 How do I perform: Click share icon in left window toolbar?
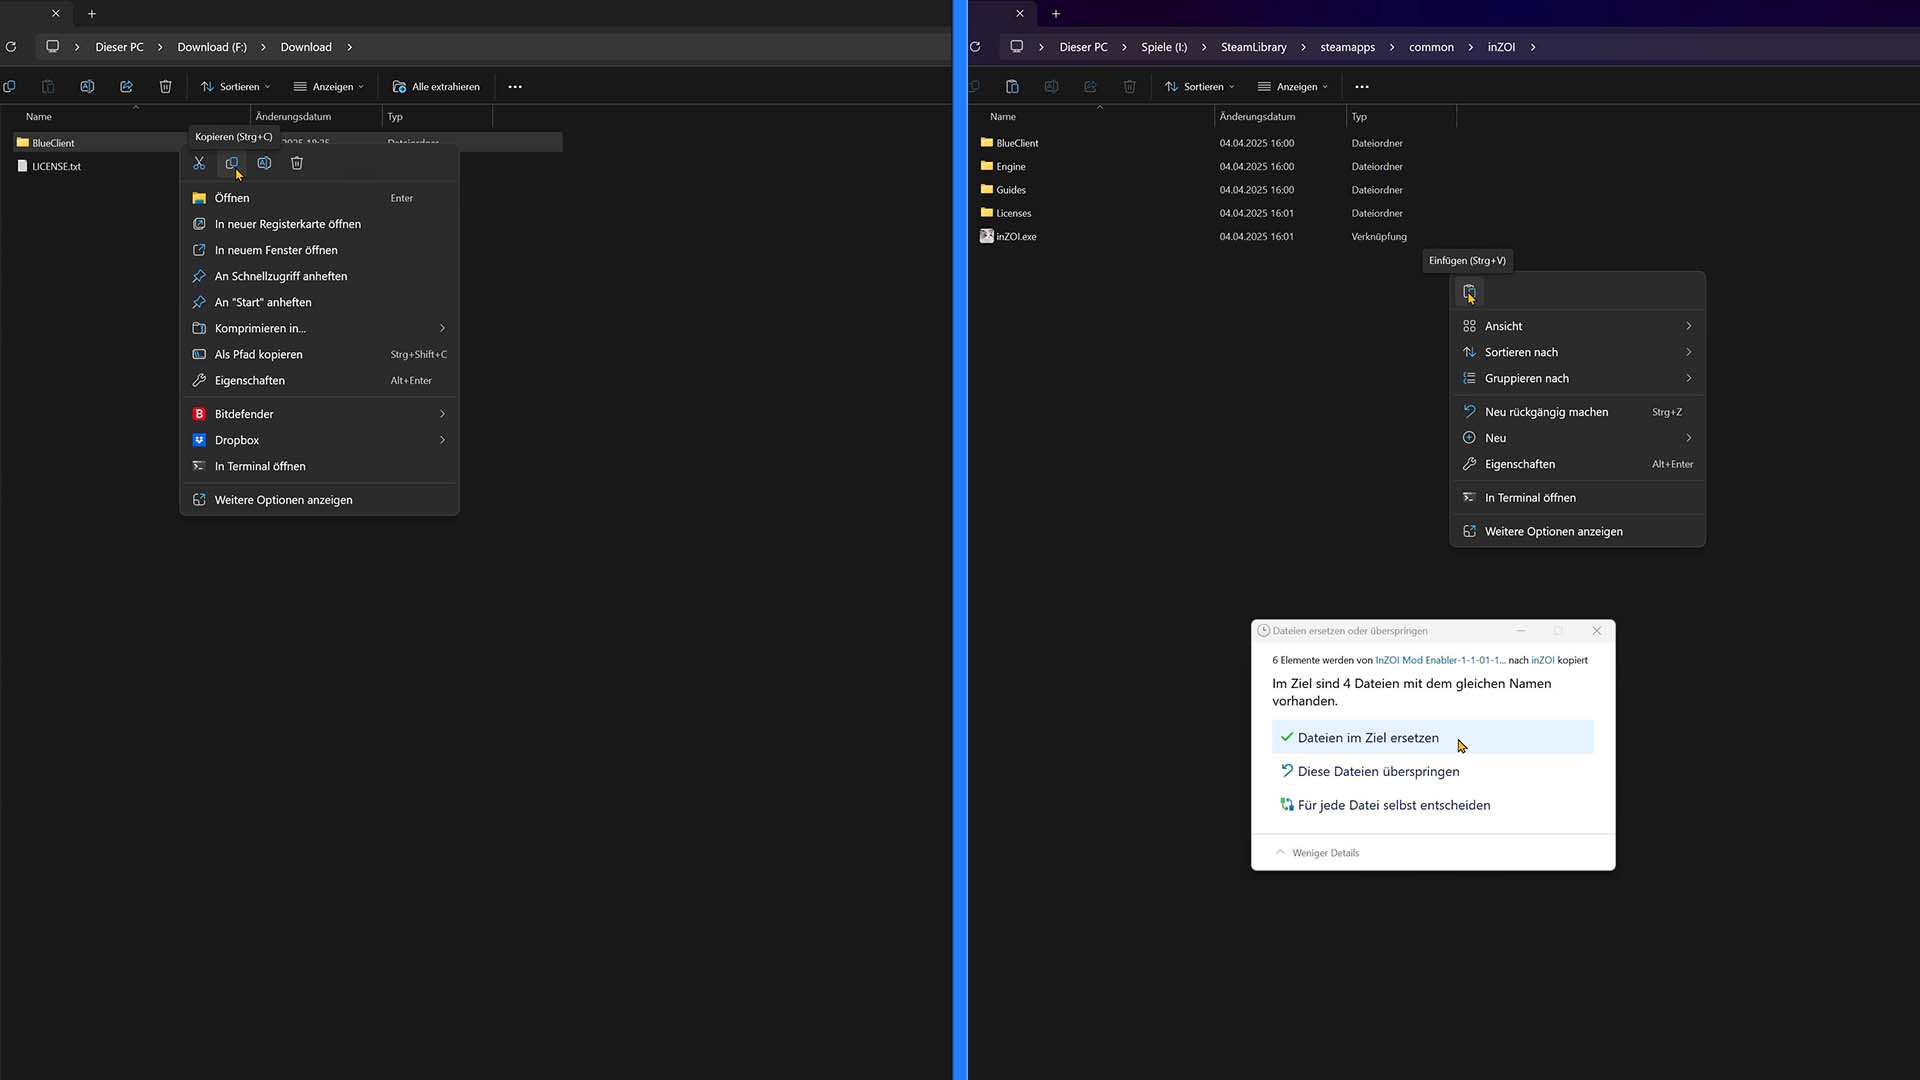126,87
